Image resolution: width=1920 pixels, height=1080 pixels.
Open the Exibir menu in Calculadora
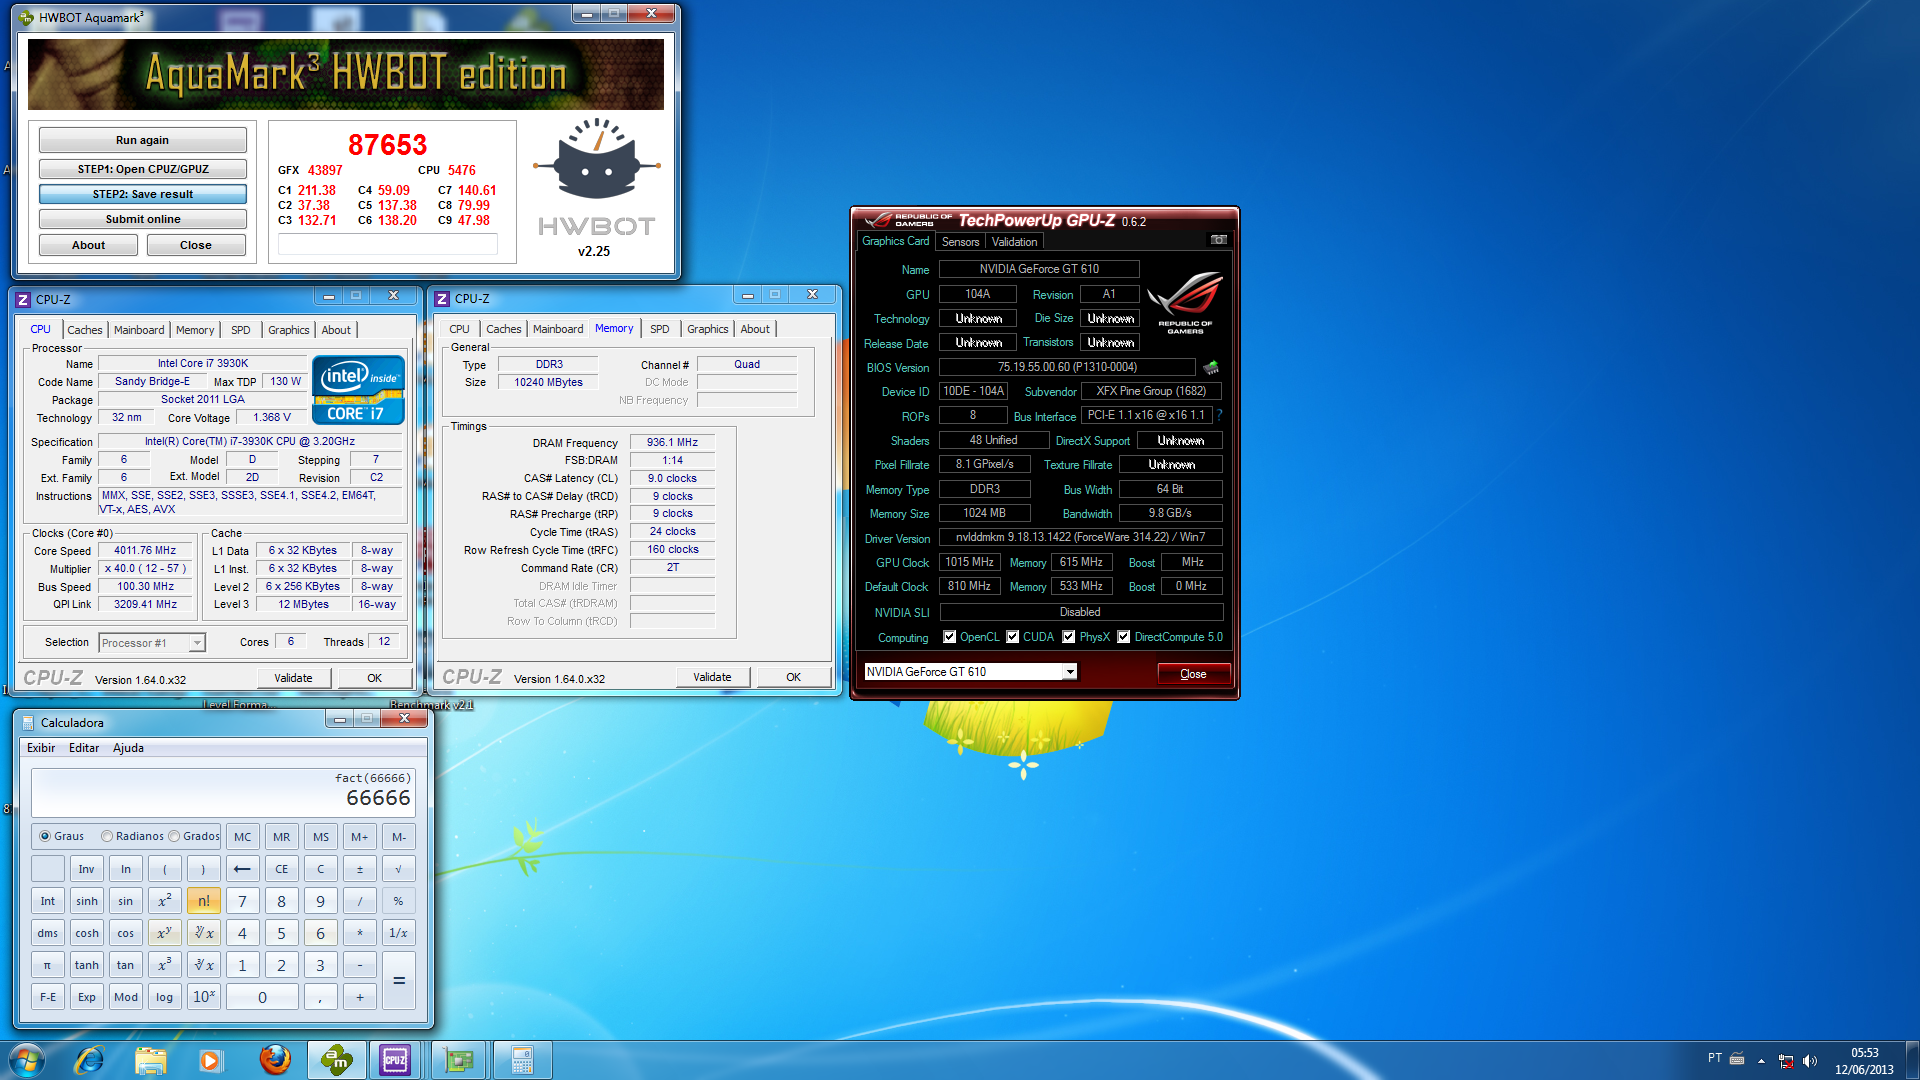tap(41, 748)
